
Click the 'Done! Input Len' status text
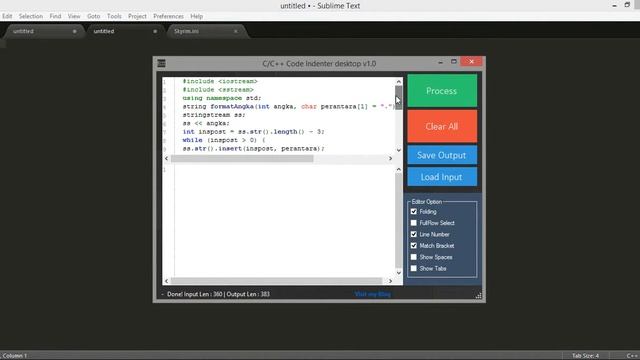[218, 294]
